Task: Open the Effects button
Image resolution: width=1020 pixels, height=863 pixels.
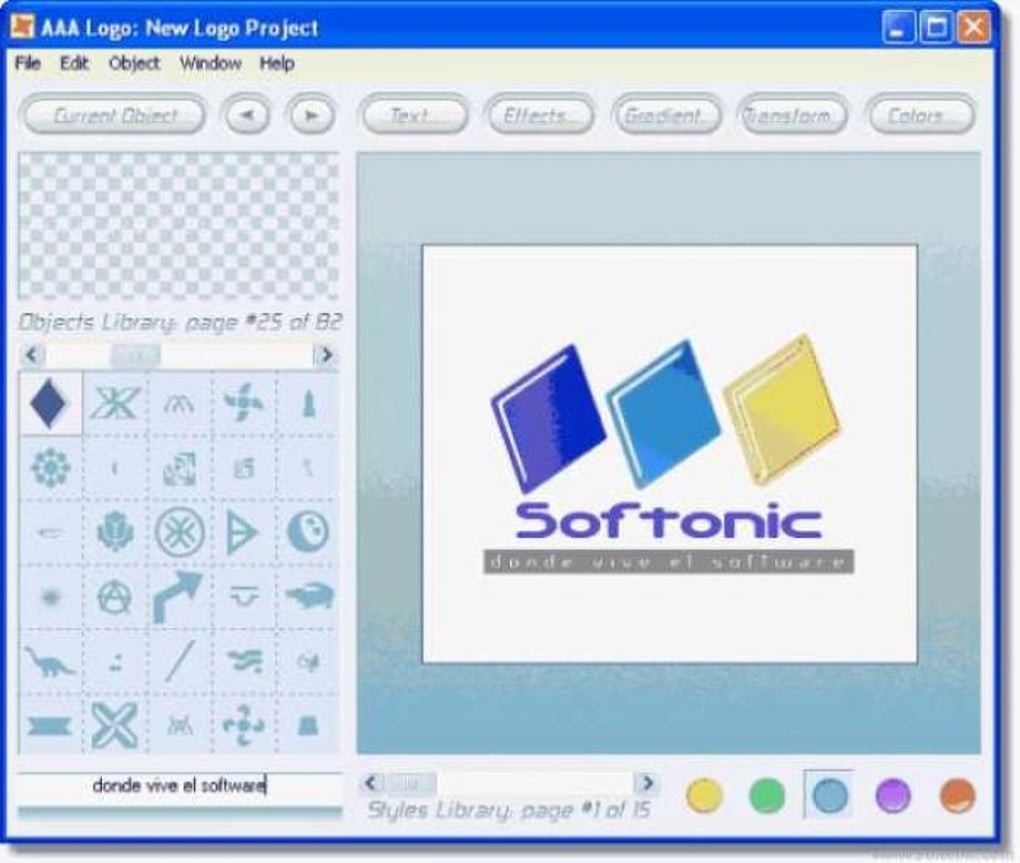Action: coord(539,115)
